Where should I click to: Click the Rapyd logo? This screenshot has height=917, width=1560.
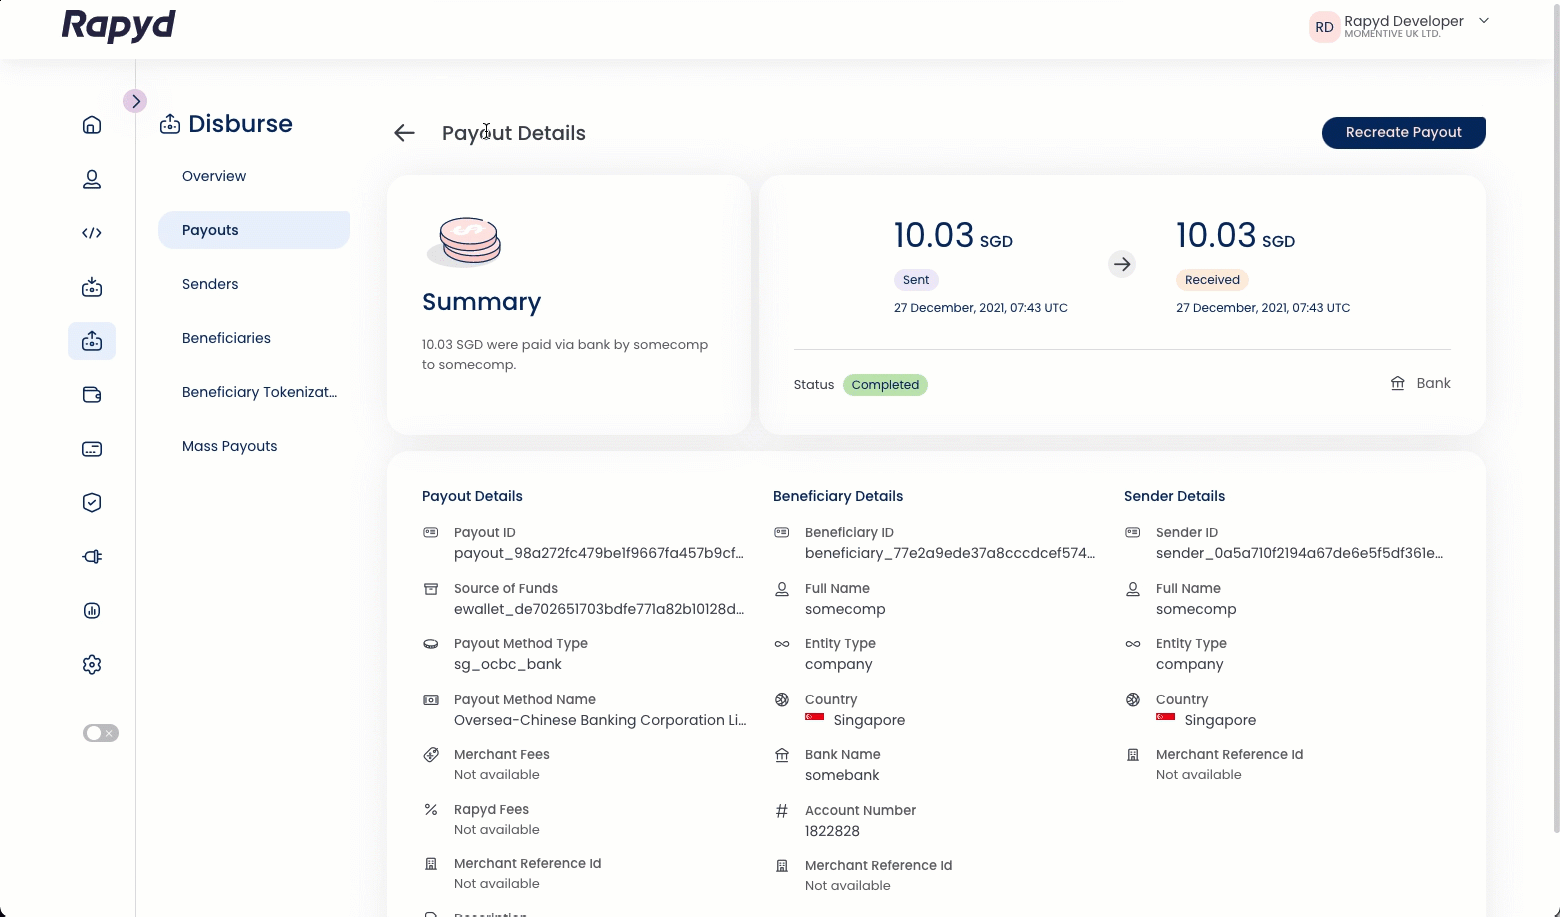[x=119, y=25]
